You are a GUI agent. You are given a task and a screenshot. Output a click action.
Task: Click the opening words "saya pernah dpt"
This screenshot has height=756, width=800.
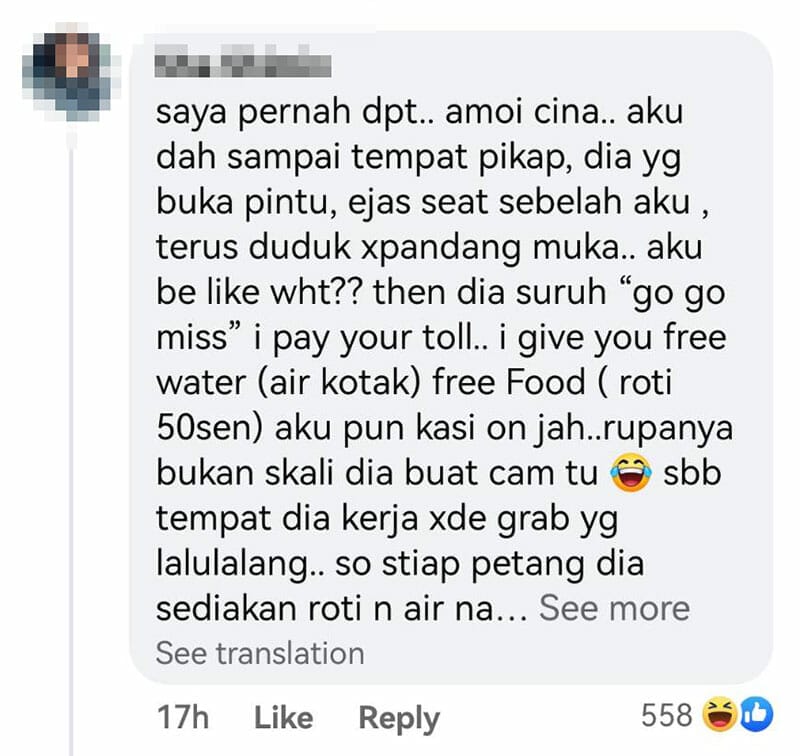(x=293, y=113)
